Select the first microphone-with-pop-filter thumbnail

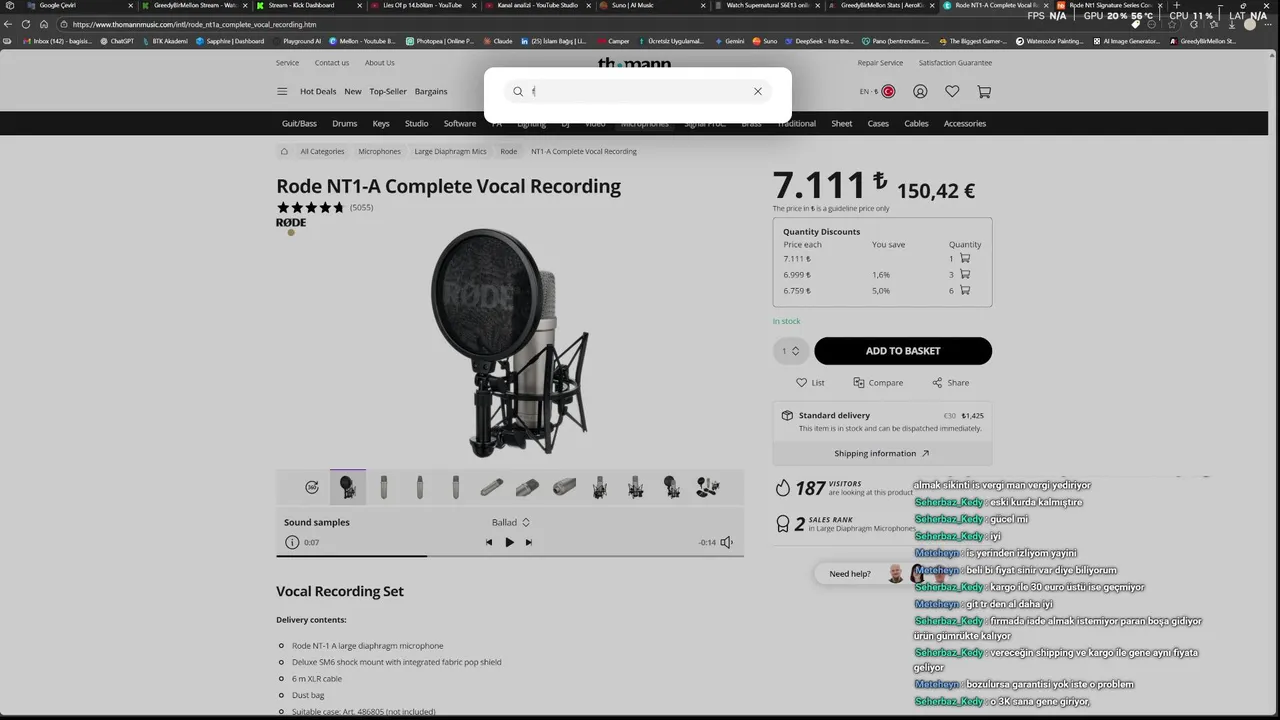(348, 487)
